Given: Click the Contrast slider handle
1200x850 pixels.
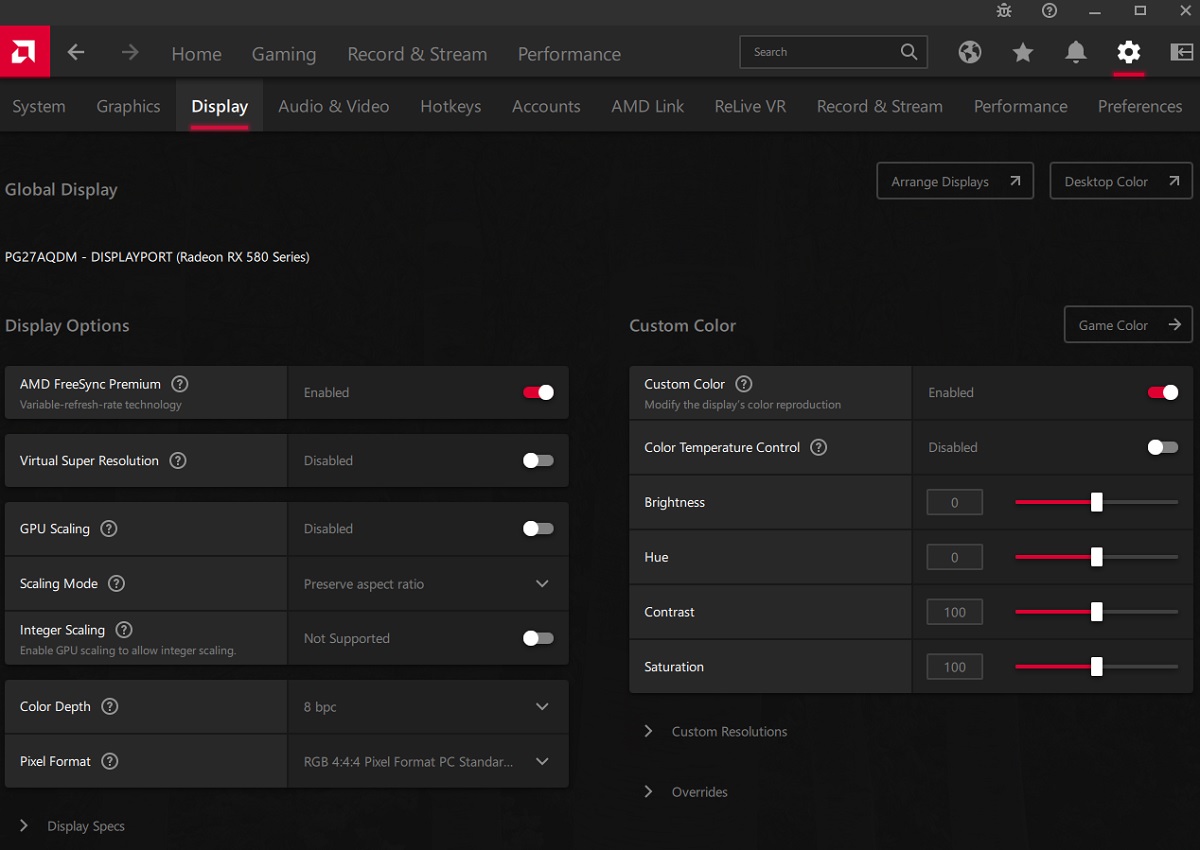Looking at the screenshot, I should click(1097, 612).
